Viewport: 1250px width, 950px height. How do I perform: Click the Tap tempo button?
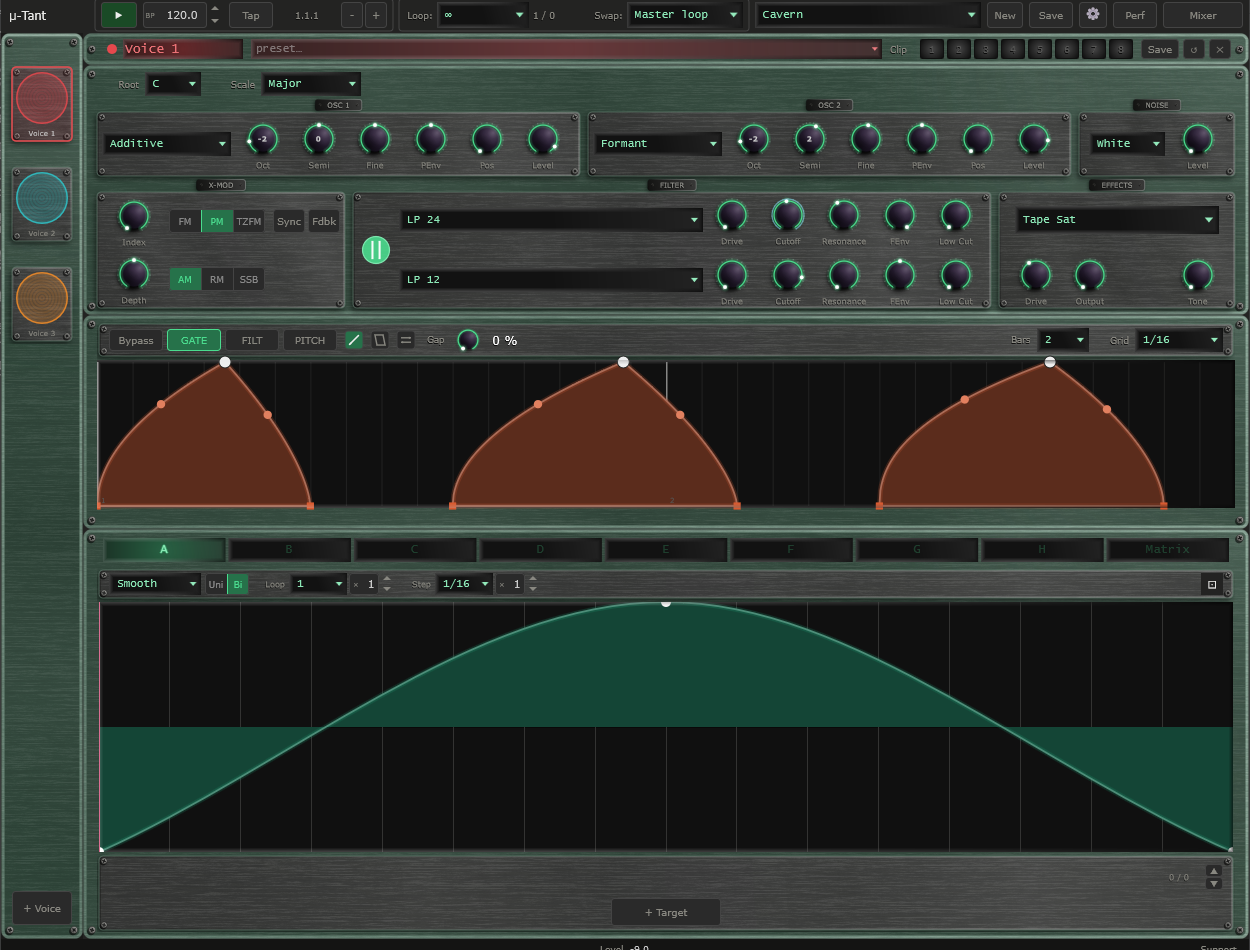click(251, 15)
